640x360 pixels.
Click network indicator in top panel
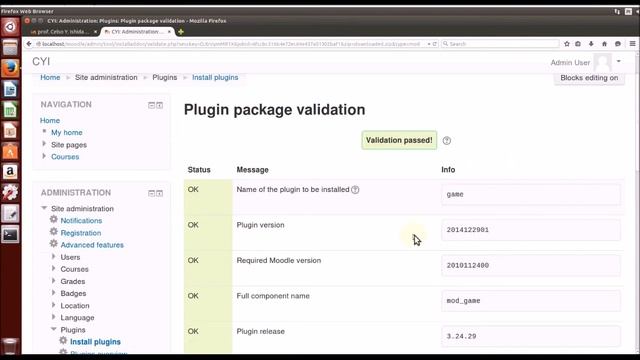tap(617, 11)
